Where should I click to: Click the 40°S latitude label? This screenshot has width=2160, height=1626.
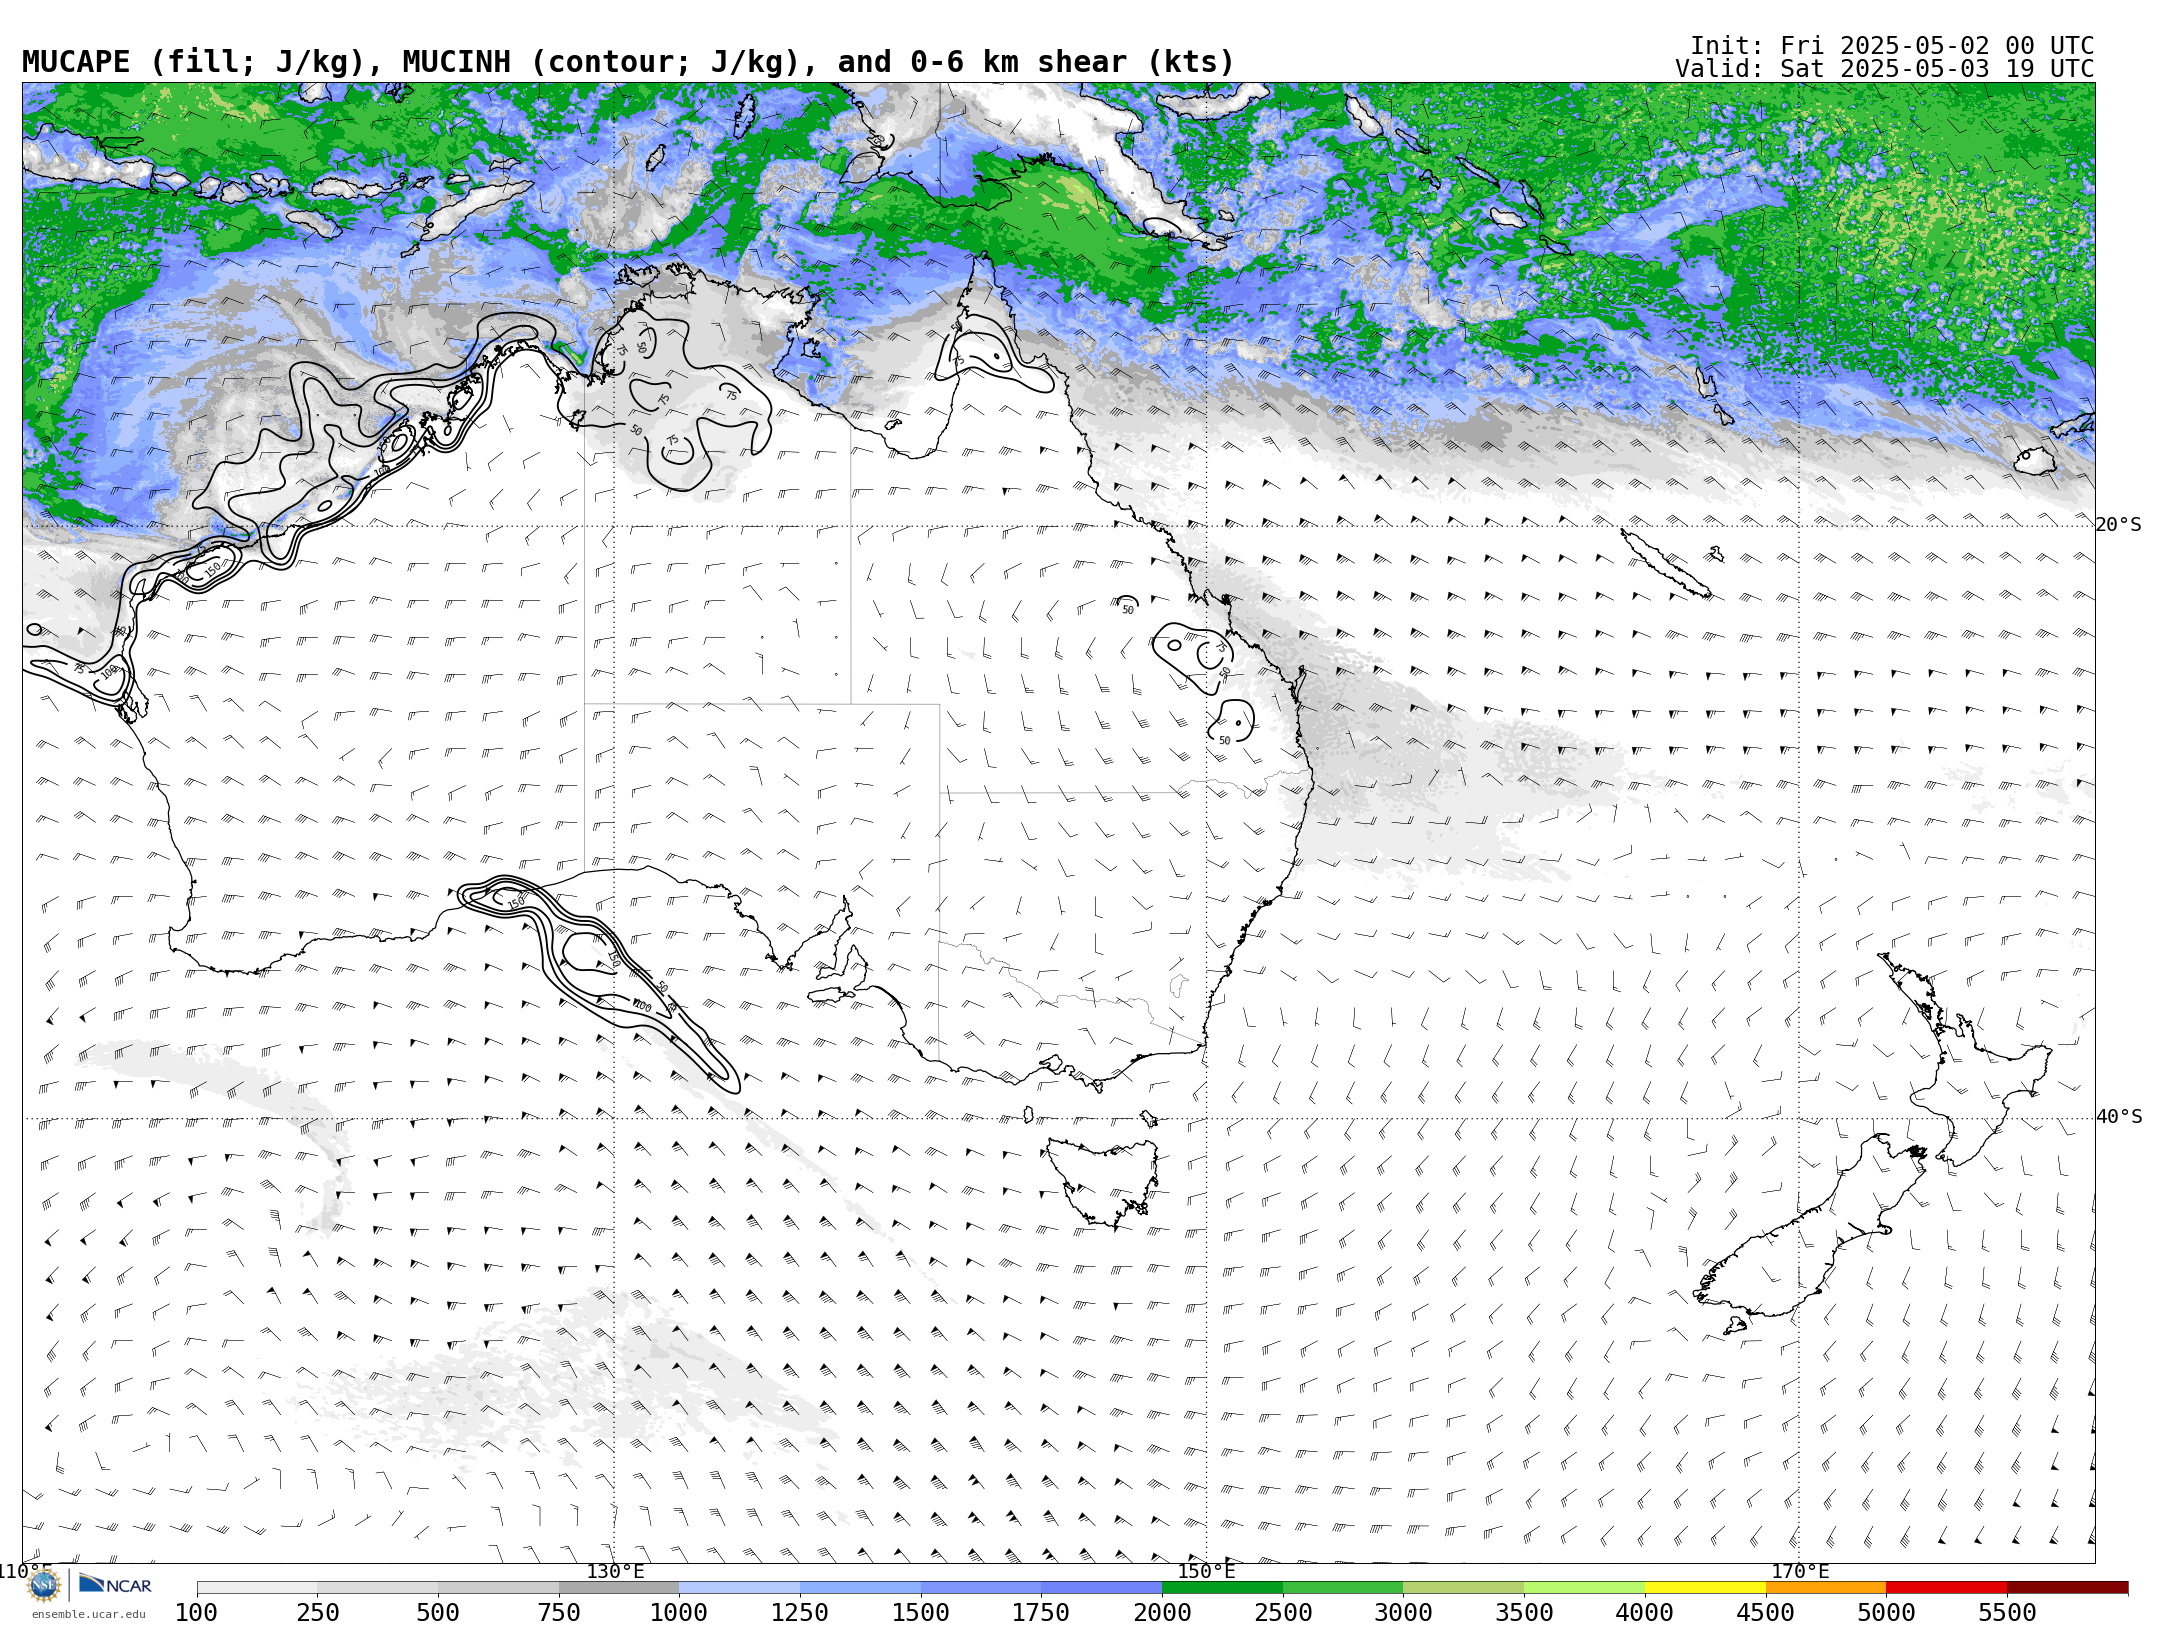click(x=2118, y=1117)
